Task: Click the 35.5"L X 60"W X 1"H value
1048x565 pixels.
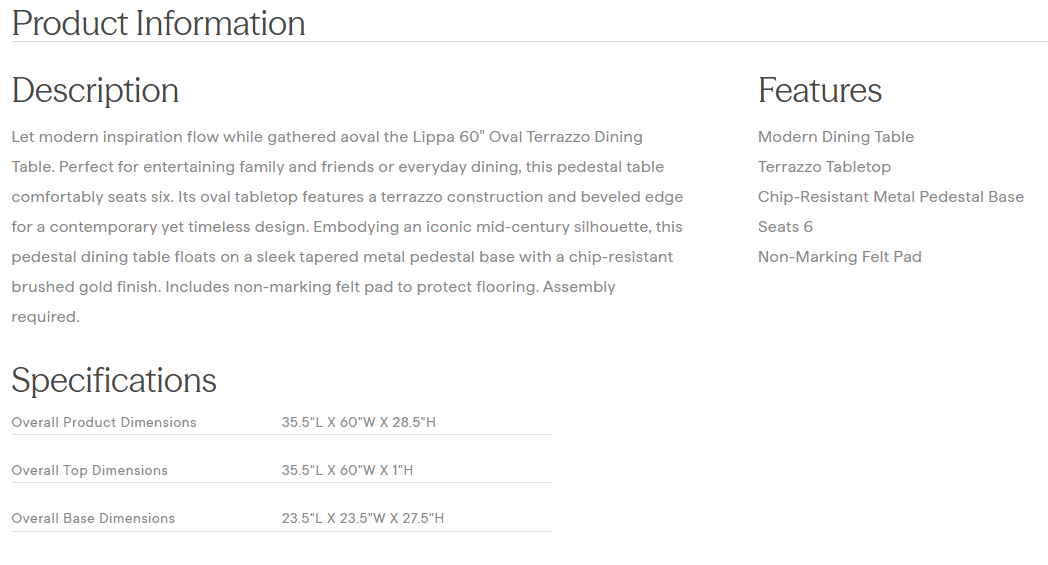Action: pos(347,470)
